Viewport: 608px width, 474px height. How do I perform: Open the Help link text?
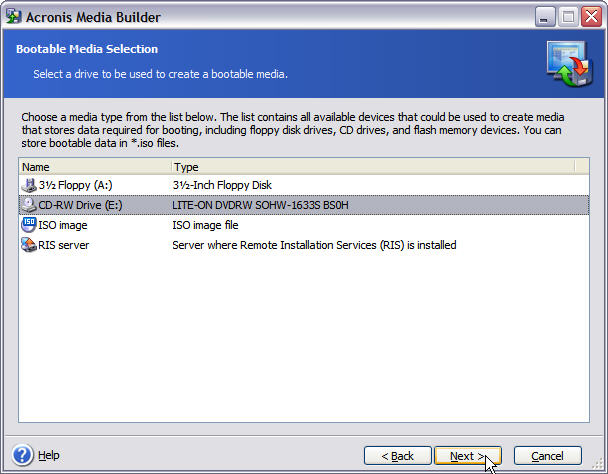(49, 455)
